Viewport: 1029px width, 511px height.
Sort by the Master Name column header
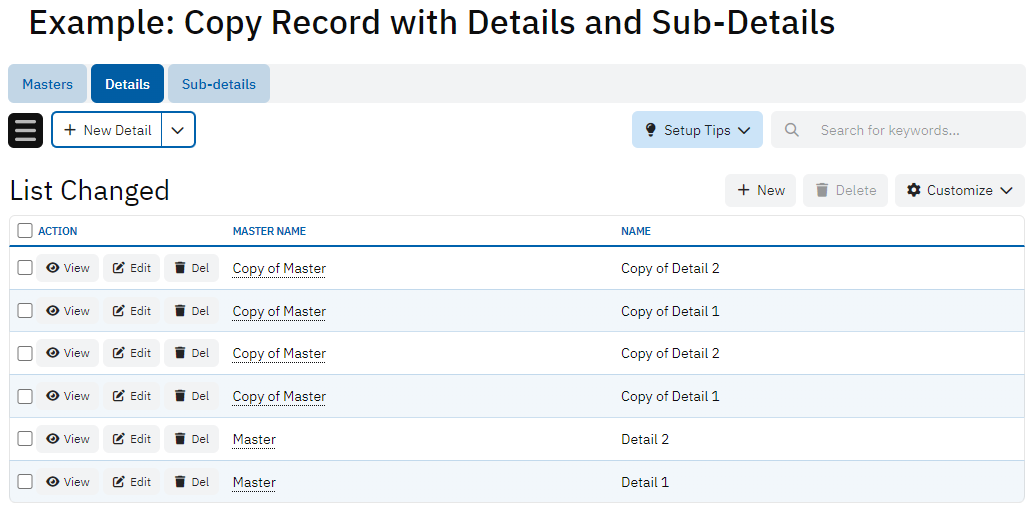point(269,231)
